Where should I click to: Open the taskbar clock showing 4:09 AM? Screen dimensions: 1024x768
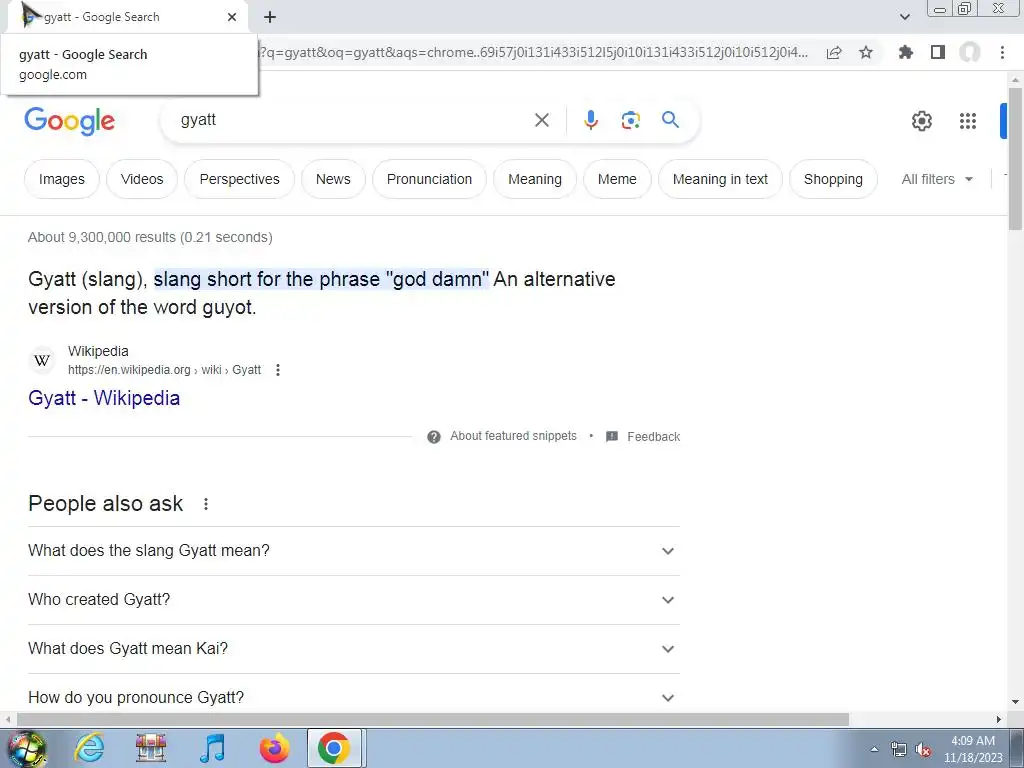(973, 749)
